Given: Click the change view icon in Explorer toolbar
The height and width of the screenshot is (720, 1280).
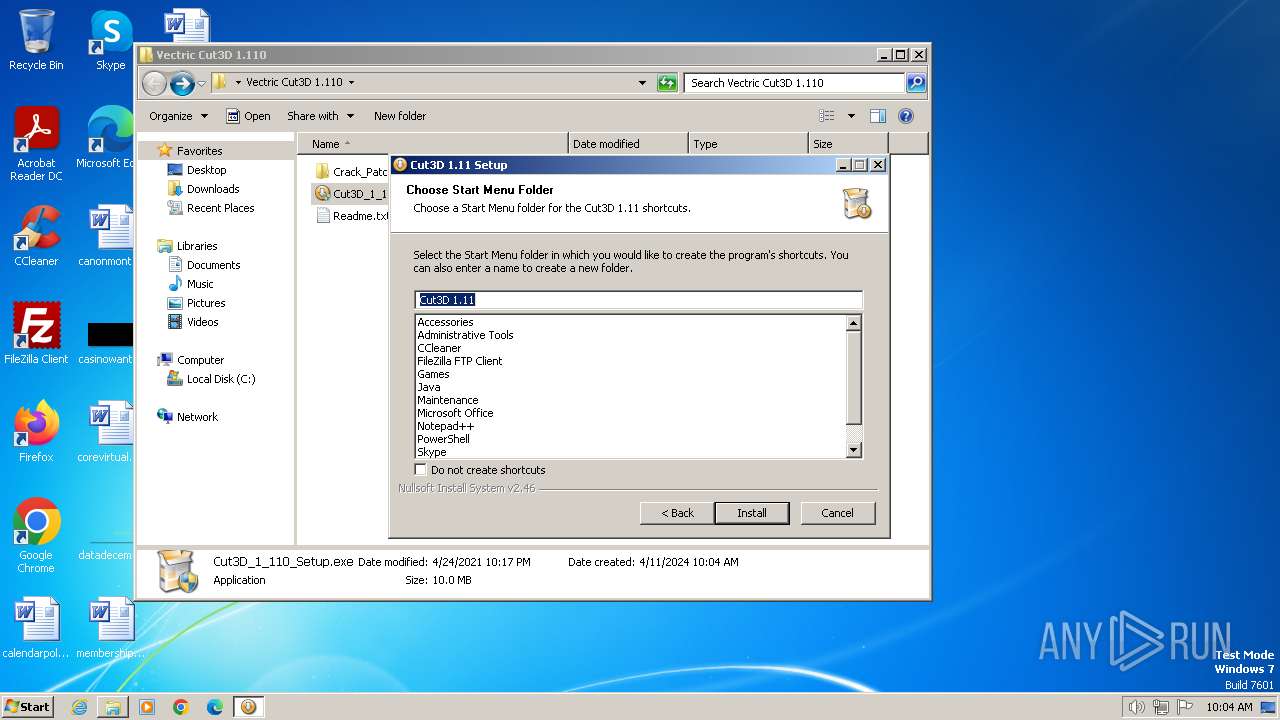Looking at the screenshot, I should click(827, 116).
